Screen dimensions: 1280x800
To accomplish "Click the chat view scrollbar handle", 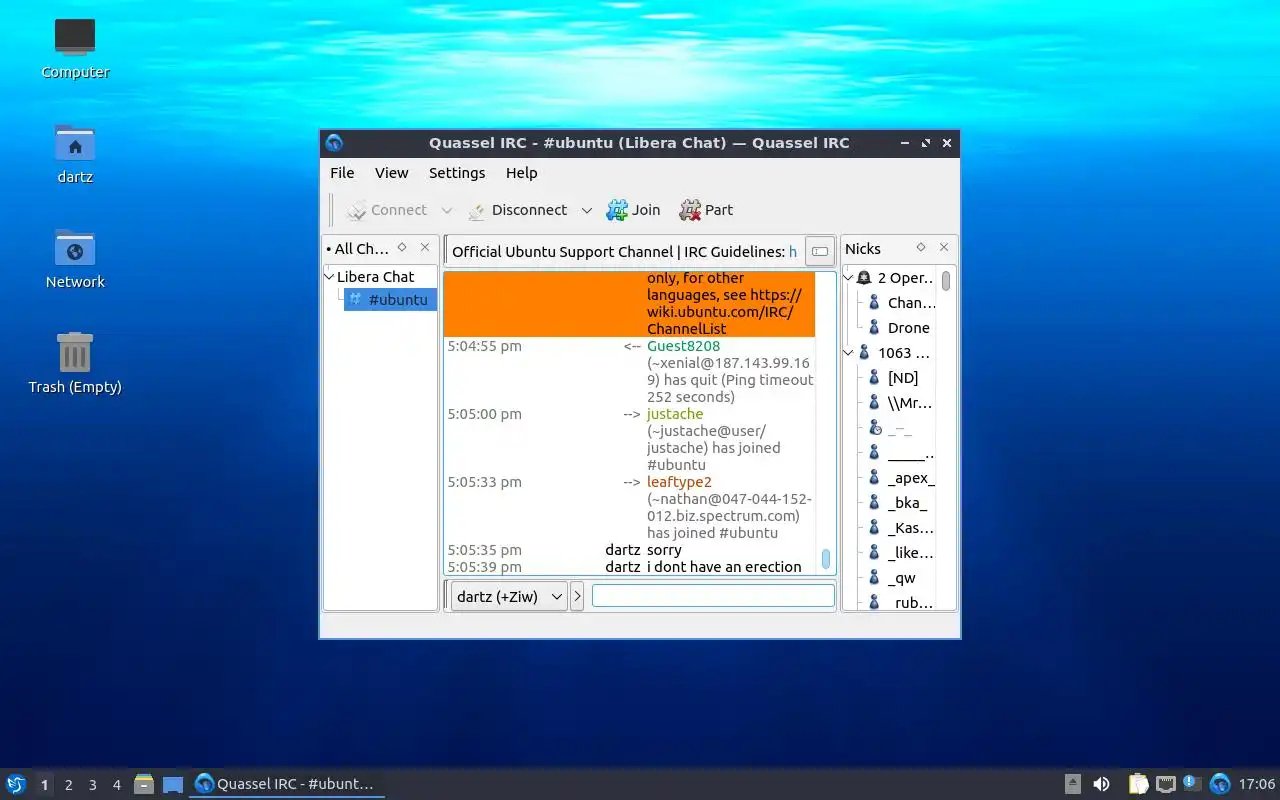I will coord(826,559).
